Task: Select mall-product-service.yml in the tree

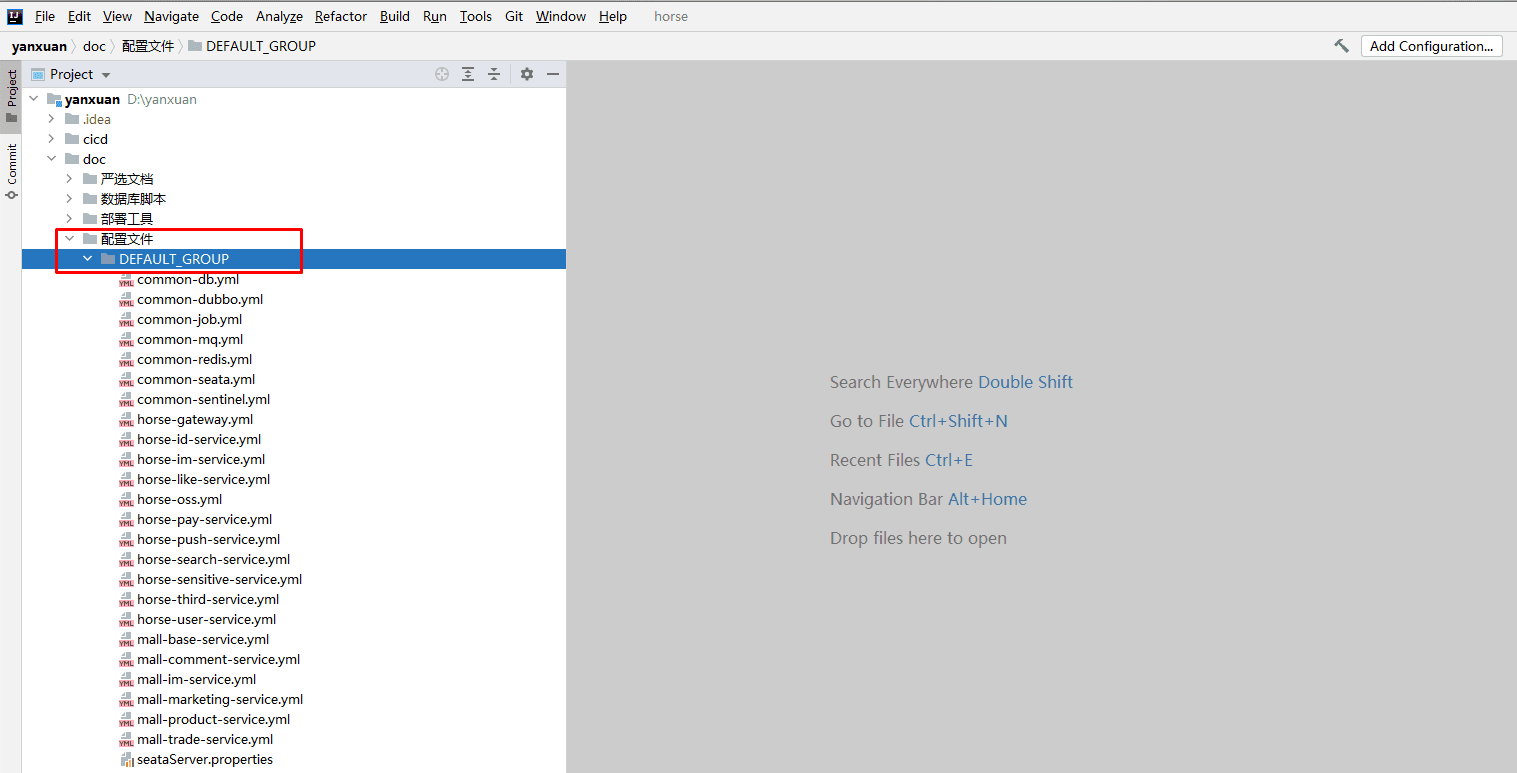Action: 213,720
